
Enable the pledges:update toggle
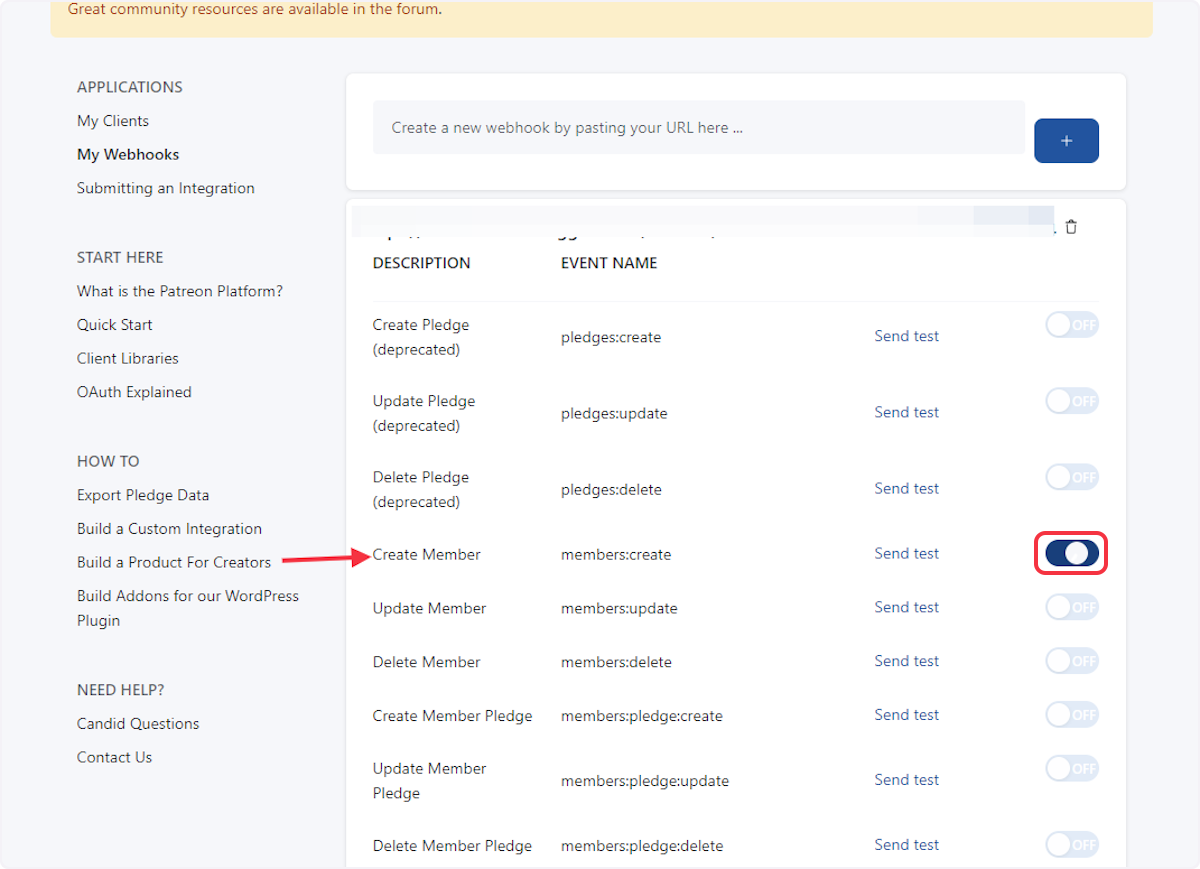click(x=1071, y=400)
